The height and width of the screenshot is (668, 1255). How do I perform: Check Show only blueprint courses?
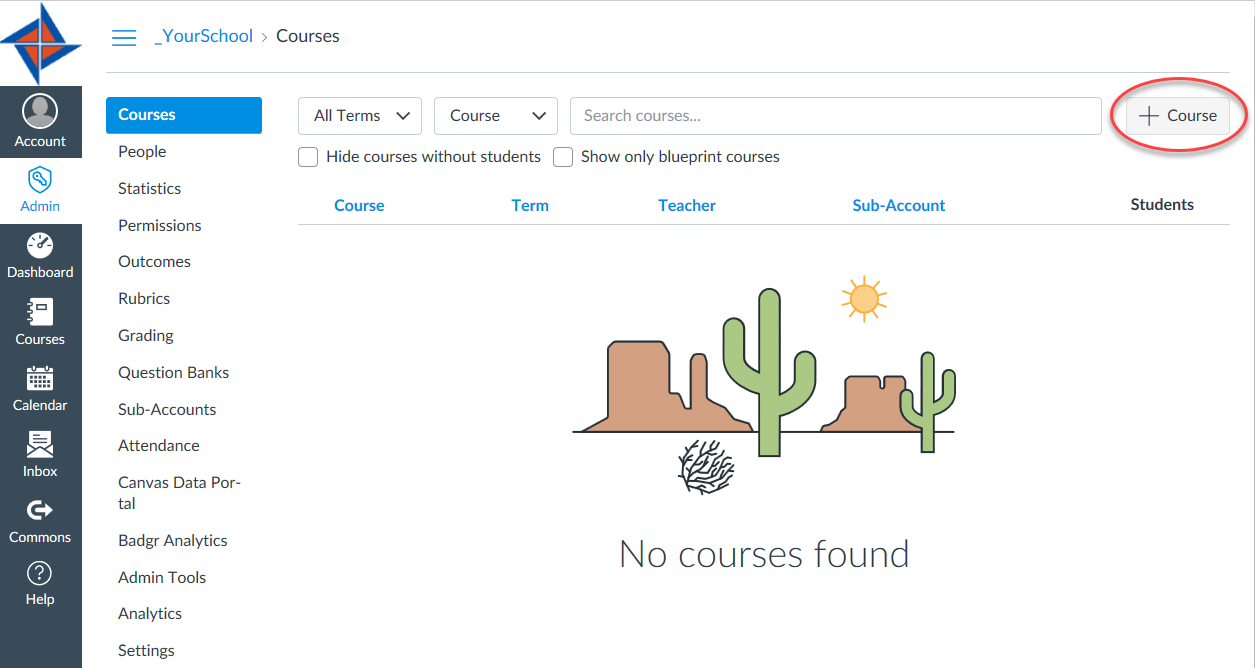pos(563,157)
